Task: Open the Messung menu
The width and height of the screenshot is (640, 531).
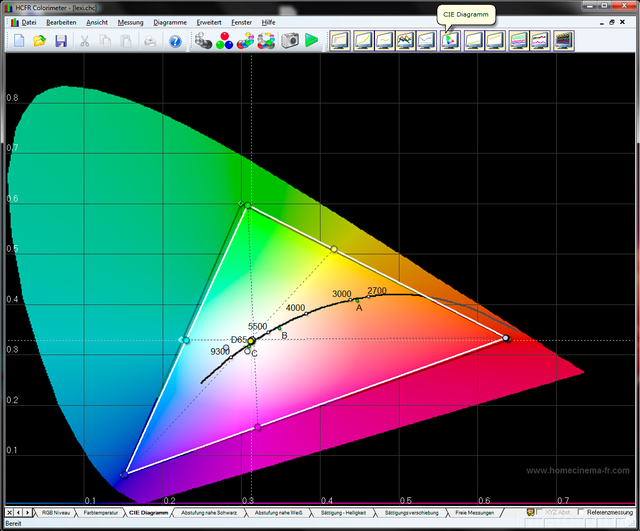Action: click(x=130, y=21)
